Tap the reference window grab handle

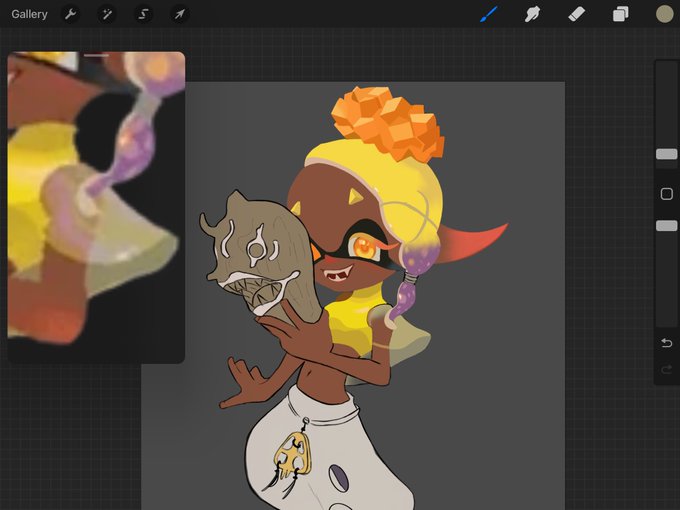pos(96,56)
